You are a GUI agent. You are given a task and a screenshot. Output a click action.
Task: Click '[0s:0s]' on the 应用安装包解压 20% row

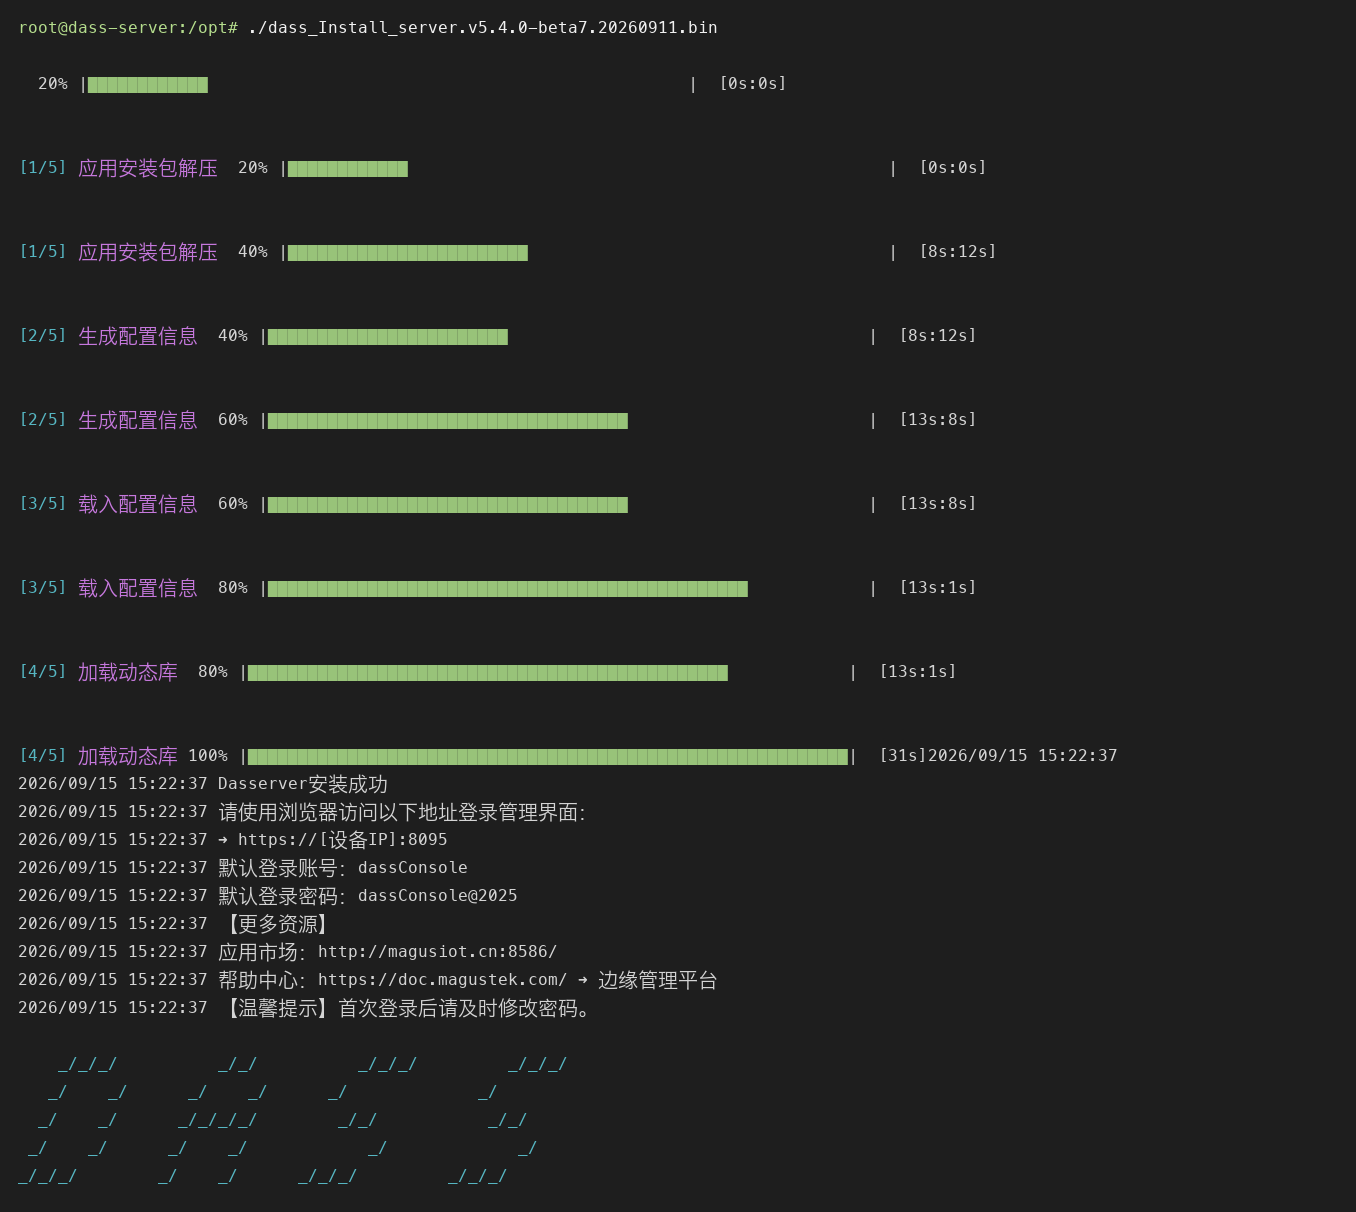953,168
